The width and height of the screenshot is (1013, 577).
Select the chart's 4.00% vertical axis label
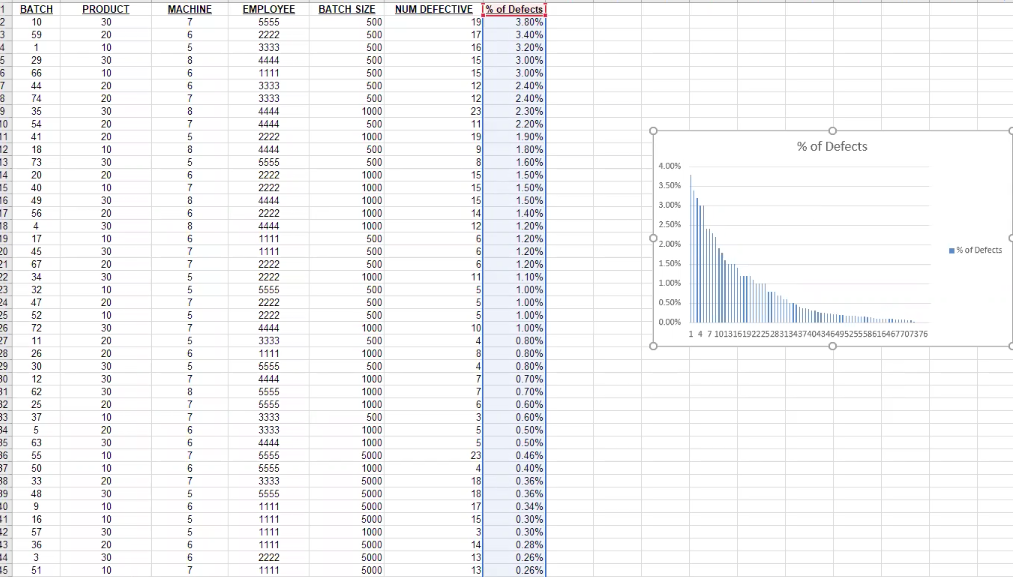click(669, 166)
